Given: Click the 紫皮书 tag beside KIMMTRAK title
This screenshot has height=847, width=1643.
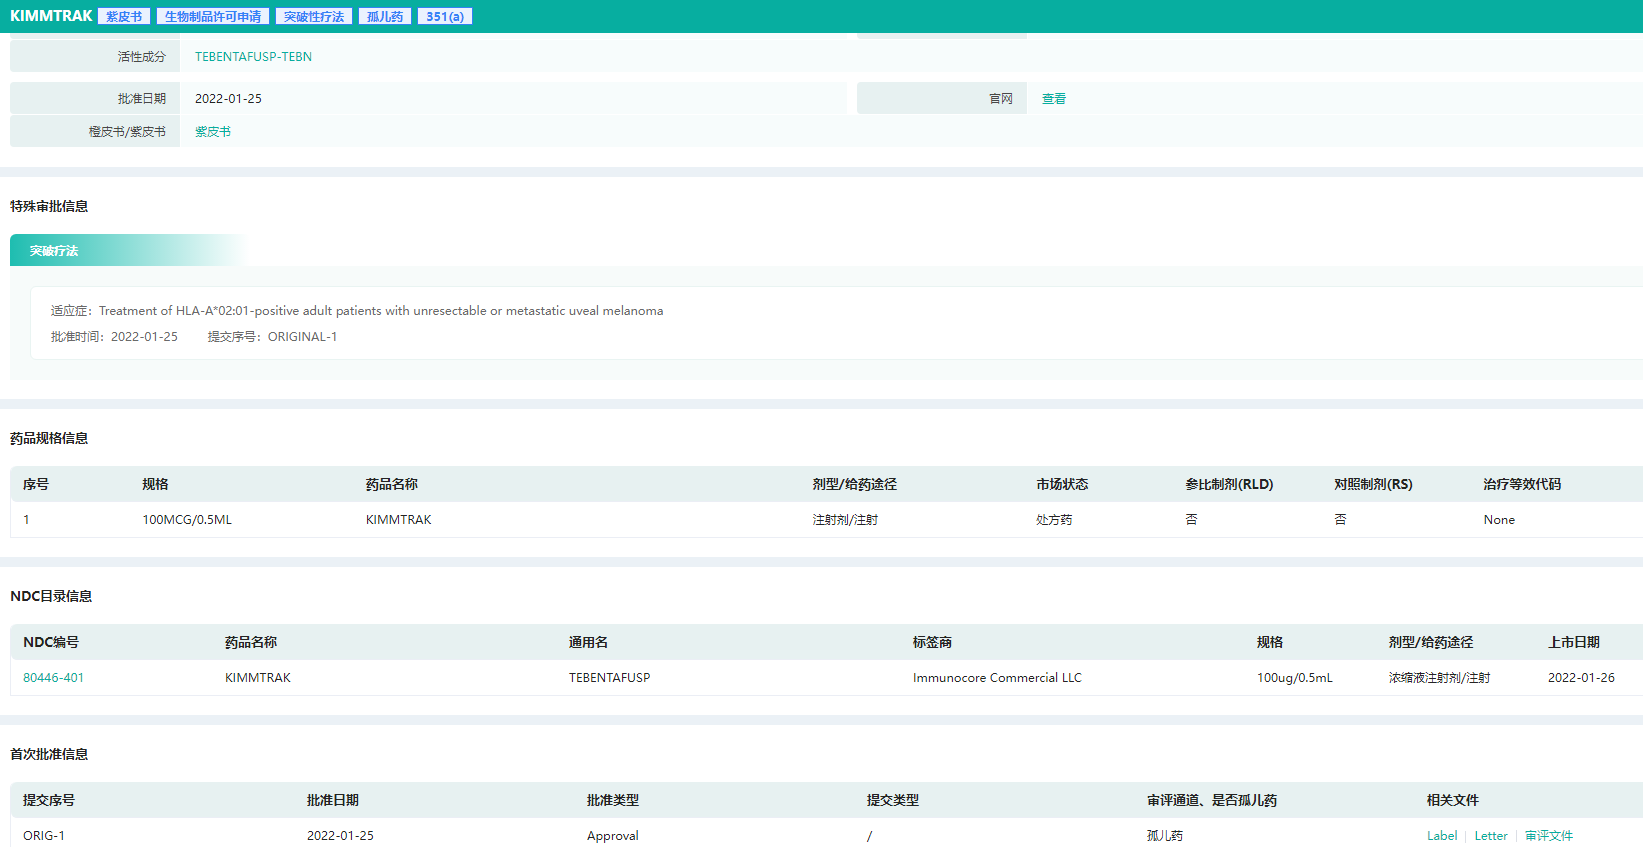Looking at the screenshot, I should (x=124, y=17).
